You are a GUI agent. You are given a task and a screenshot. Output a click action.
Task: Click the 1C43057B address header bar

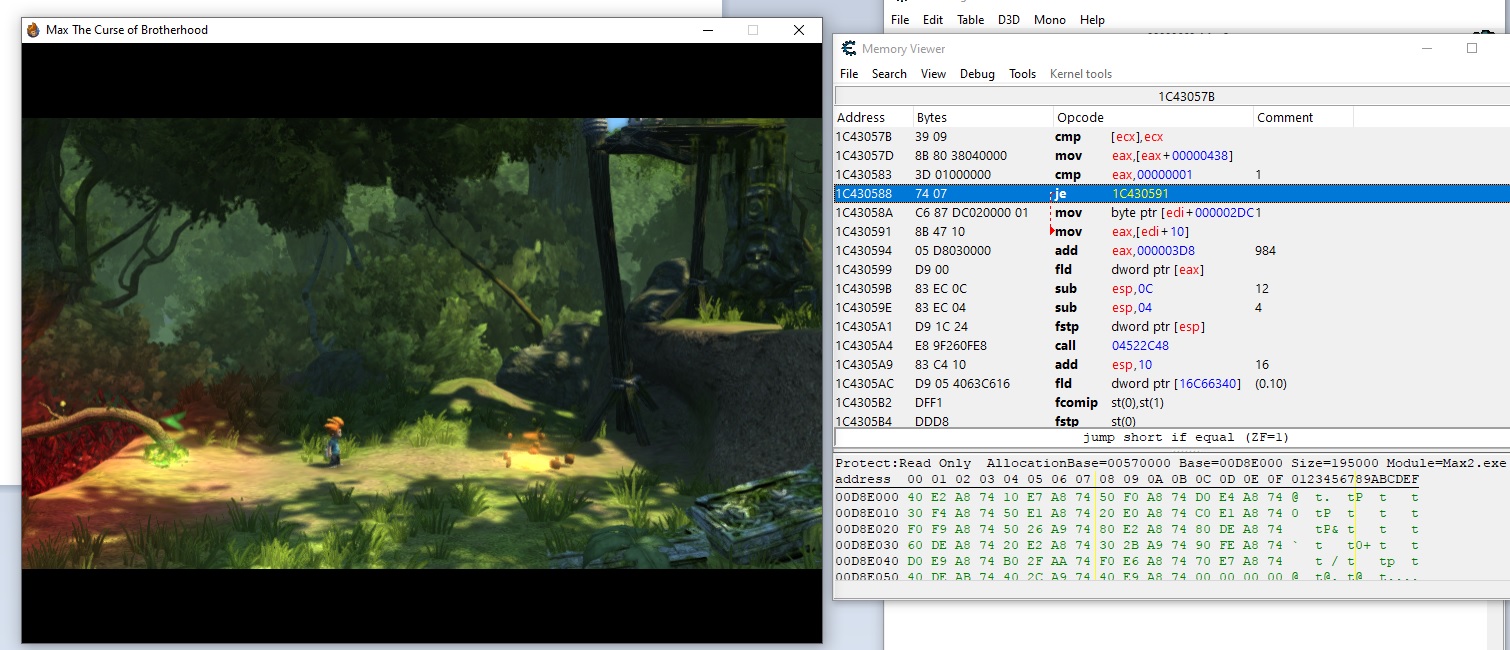click(x=1171, y=97)
